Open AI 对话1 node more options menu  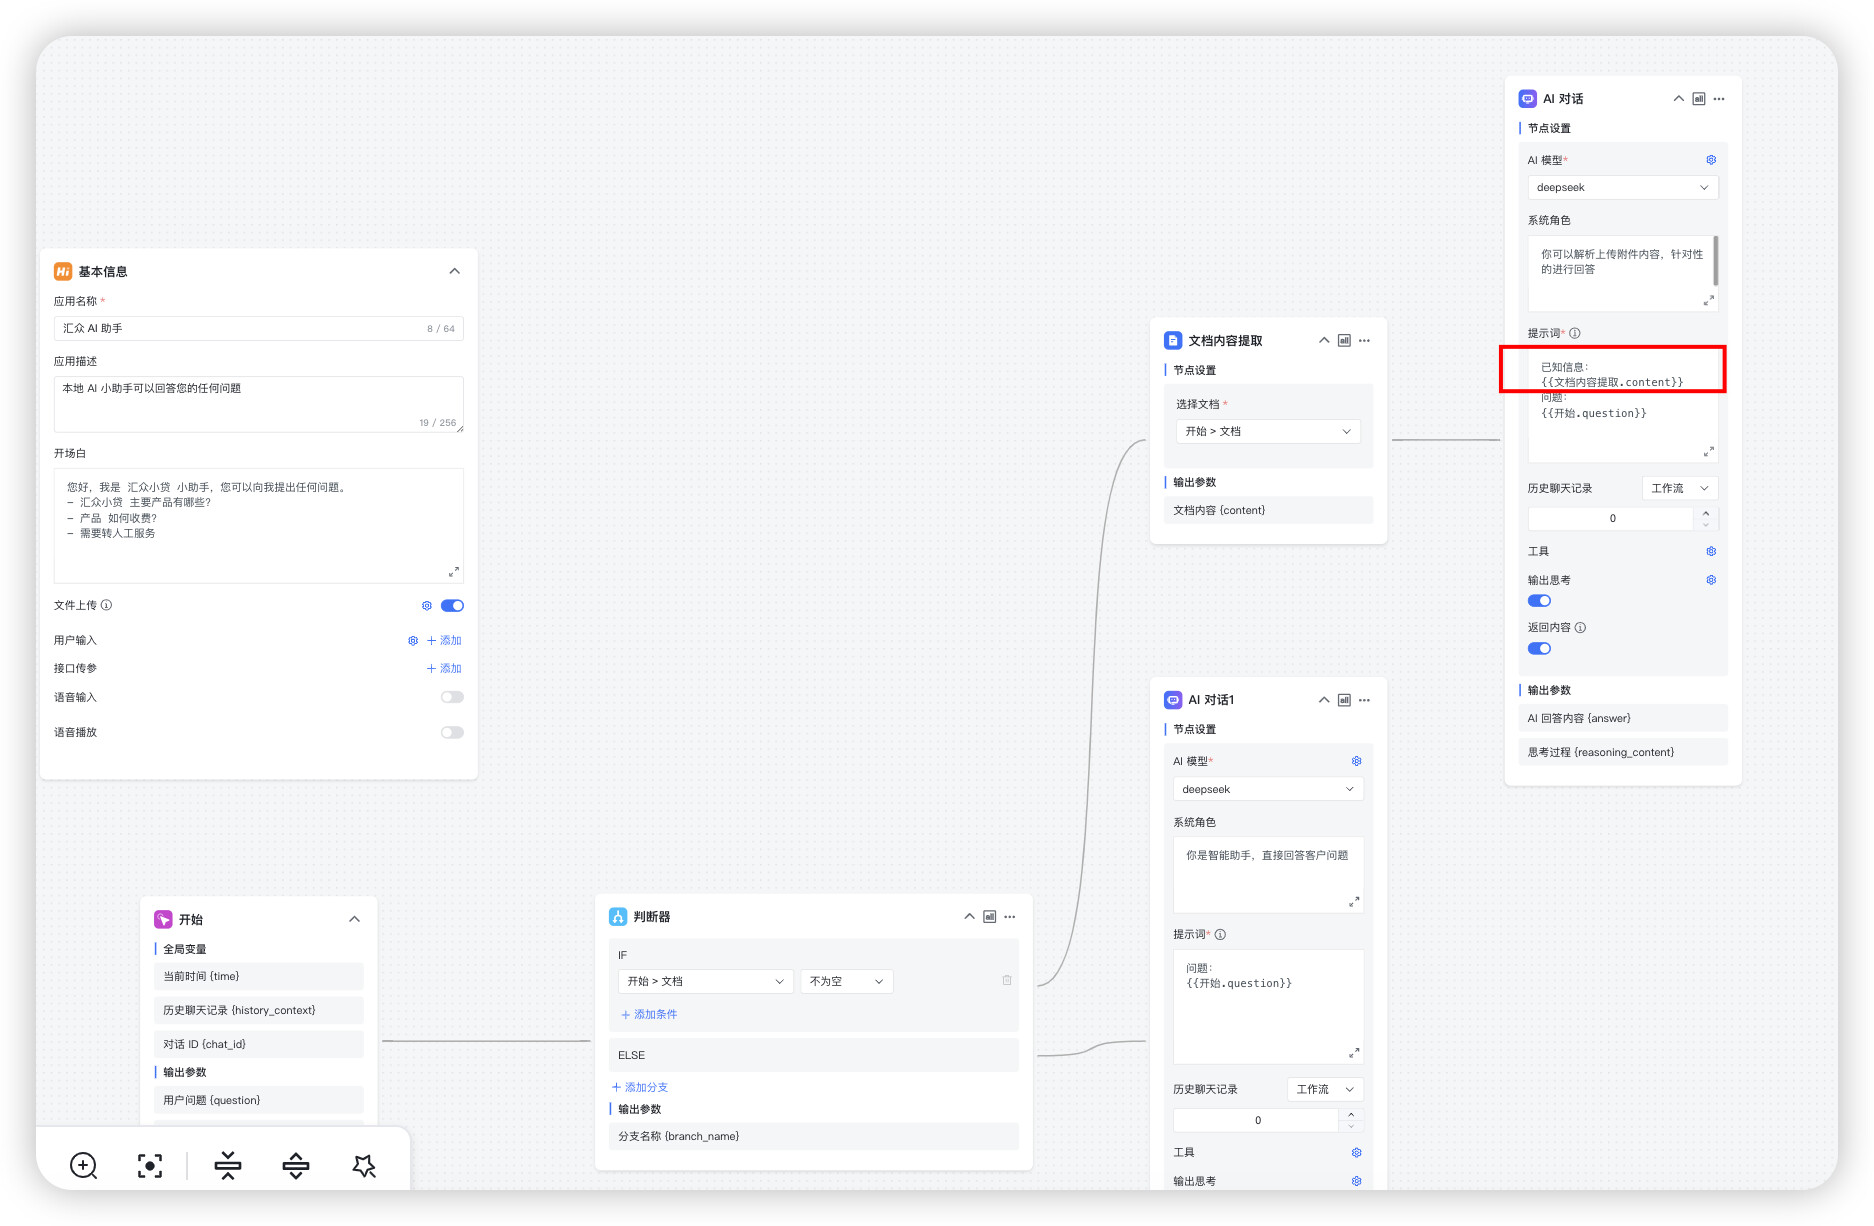(1364, 700)
